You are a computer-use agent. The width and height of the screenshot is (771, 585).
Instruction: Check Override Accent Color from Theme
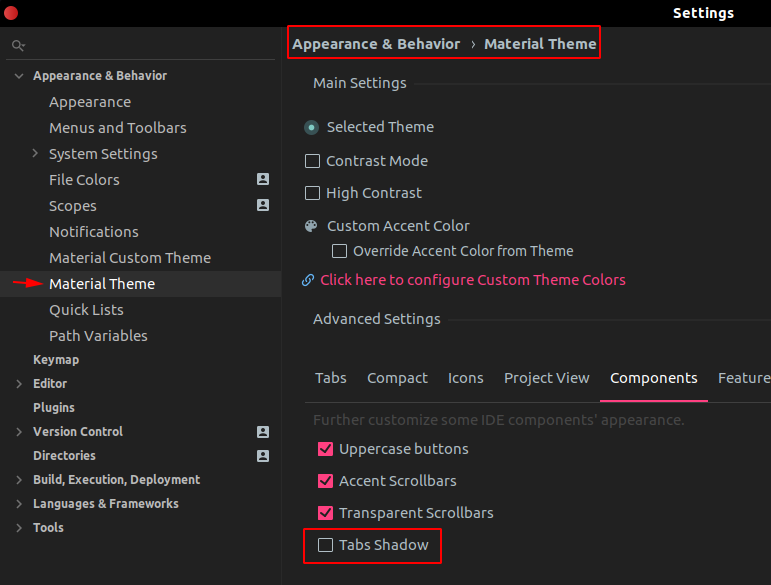[x=339, y=251]
